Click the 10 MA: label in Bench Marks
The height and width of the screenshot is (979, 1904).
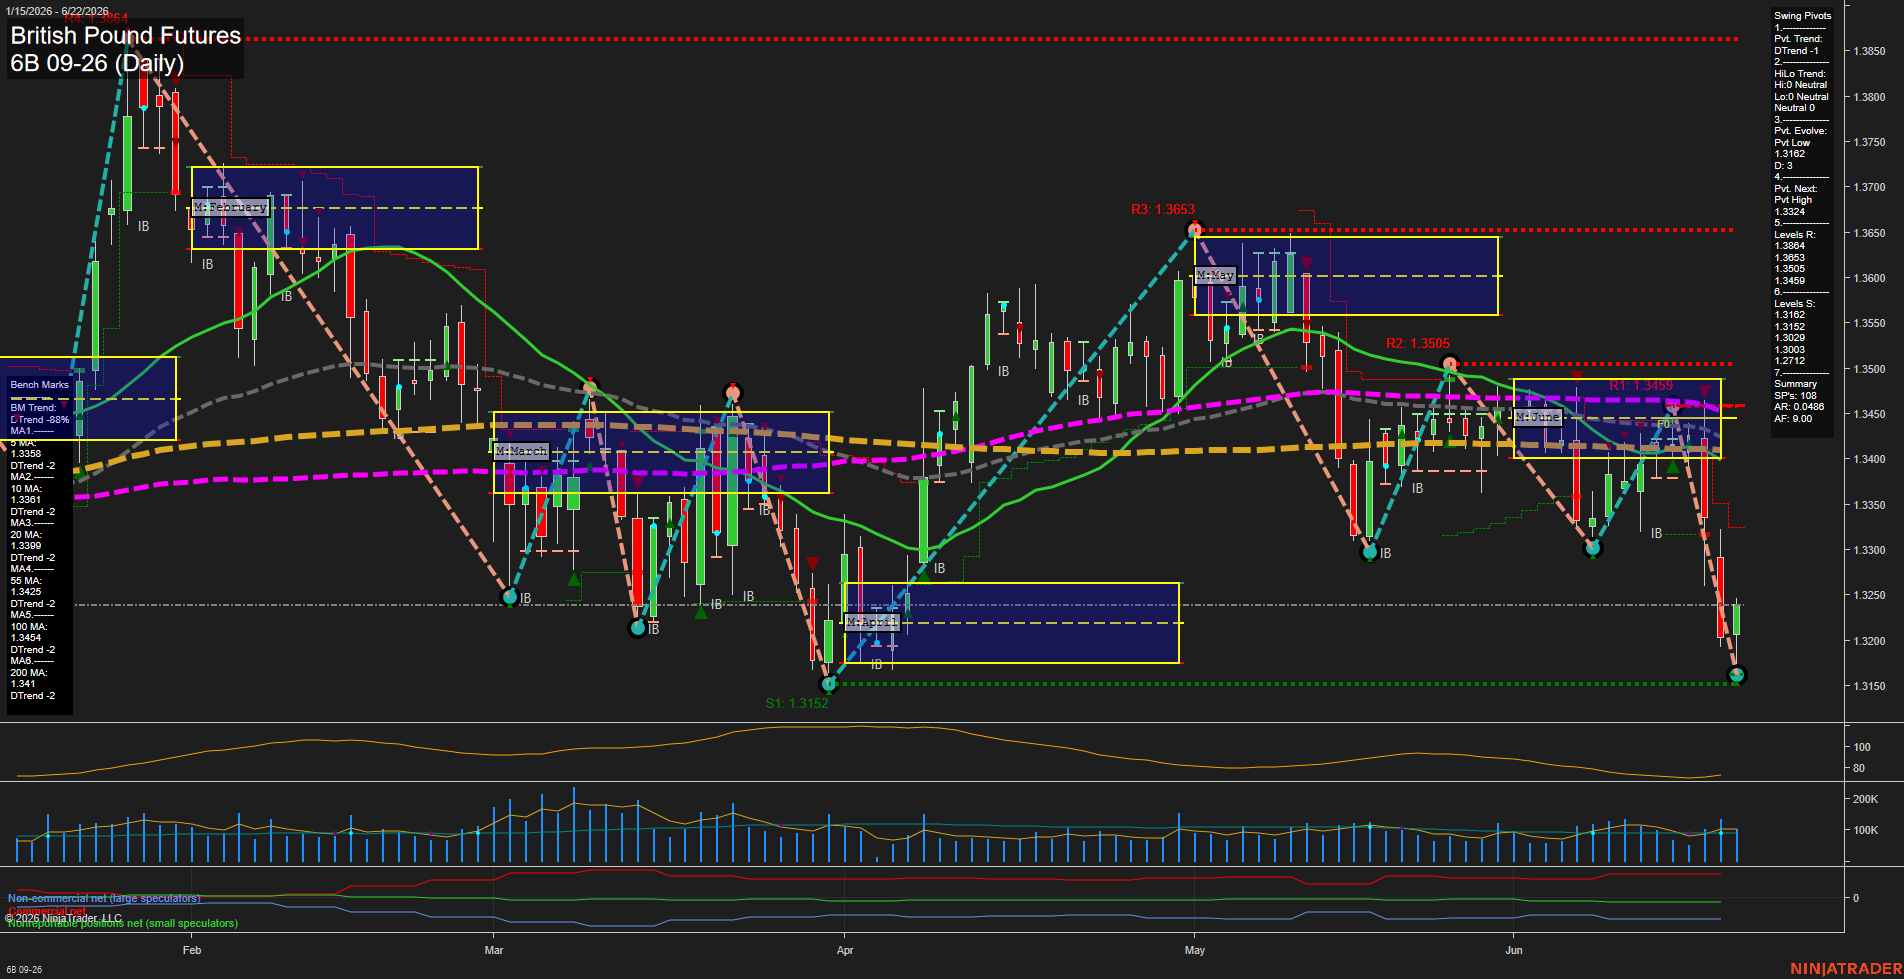coord(26,489)
